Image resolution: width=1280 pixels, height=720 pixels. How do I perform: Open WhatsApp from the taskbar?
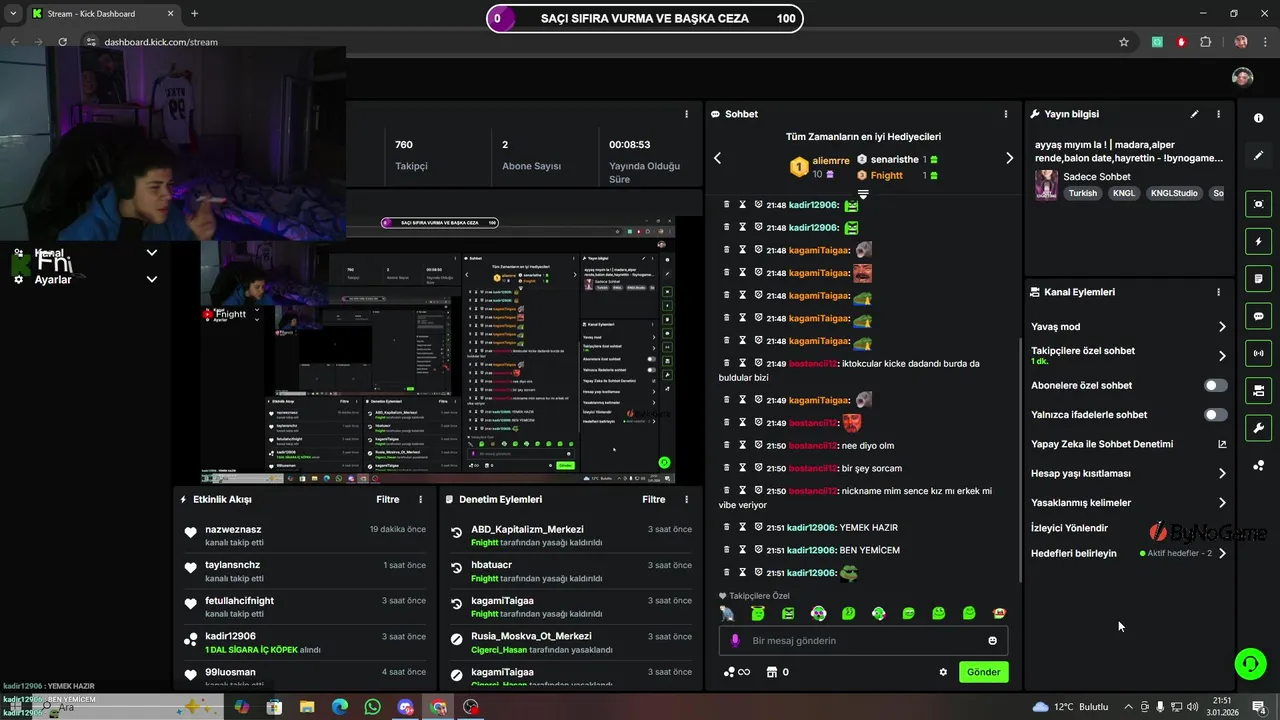tap(373, 707)
